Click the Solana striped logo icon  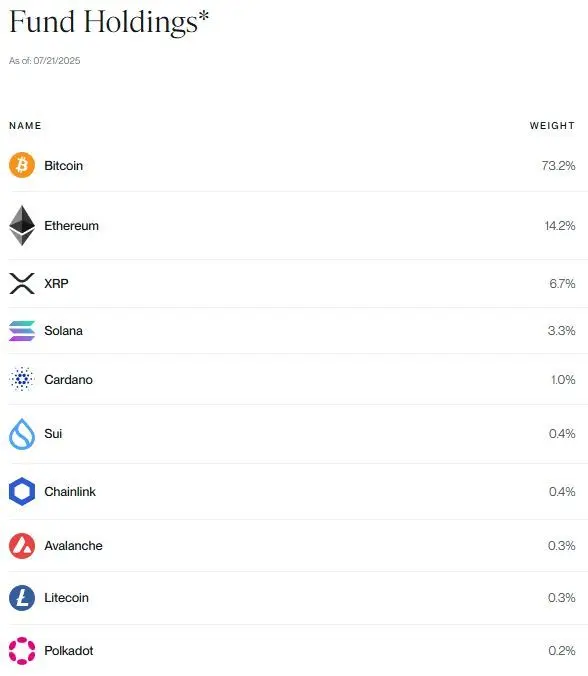(x=22, y=331)
